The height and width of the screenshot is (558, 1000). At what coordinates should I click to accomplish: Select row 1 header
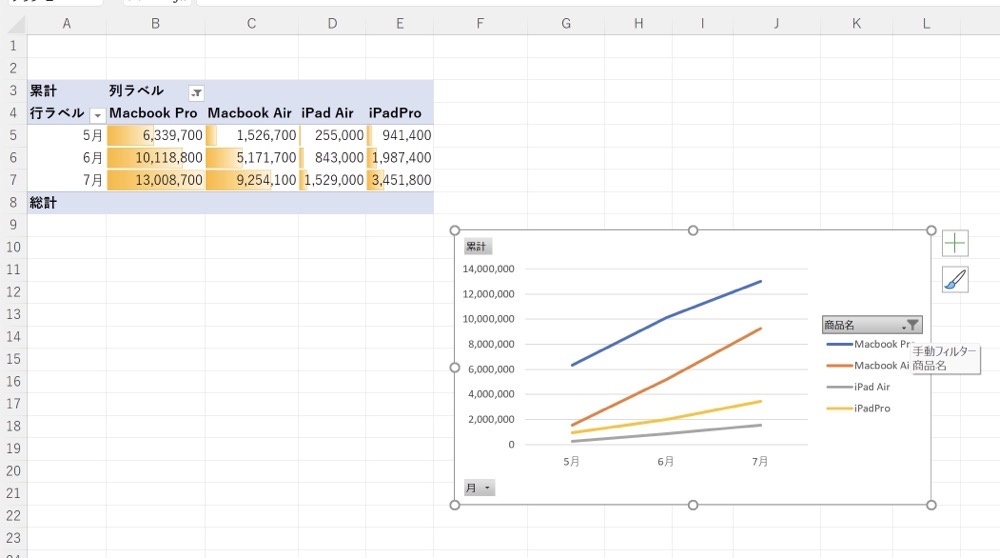(13, 46)
